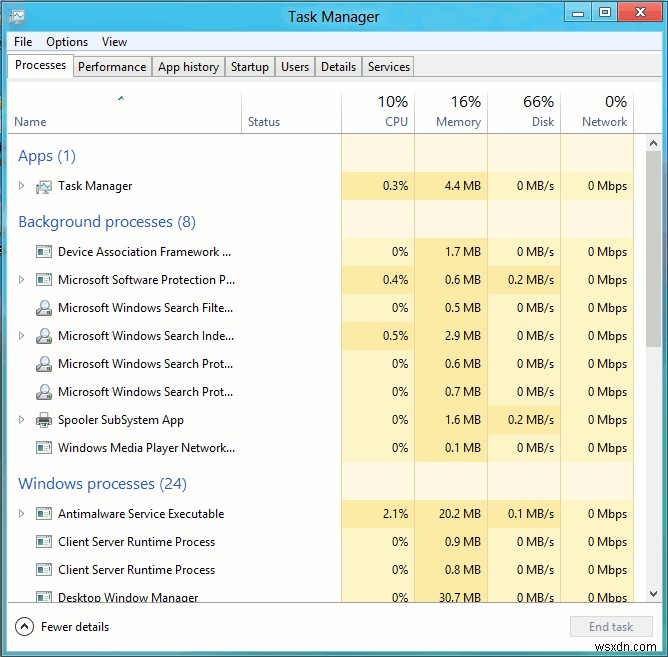Select the Client Server Runtime Process using 0.8 MB
The image size is (668, 657).
(136, 570)
